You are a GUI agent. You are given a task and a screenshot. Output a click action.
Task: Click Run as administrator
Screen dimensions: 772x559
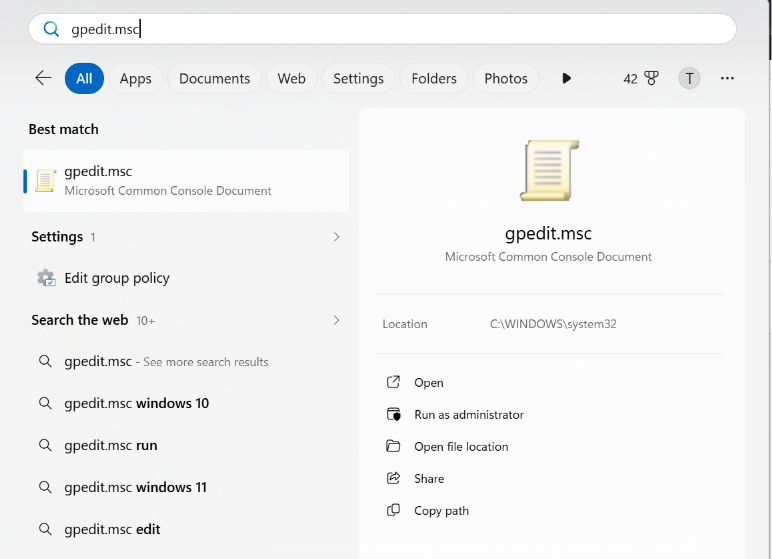click(x=469, y=415)
